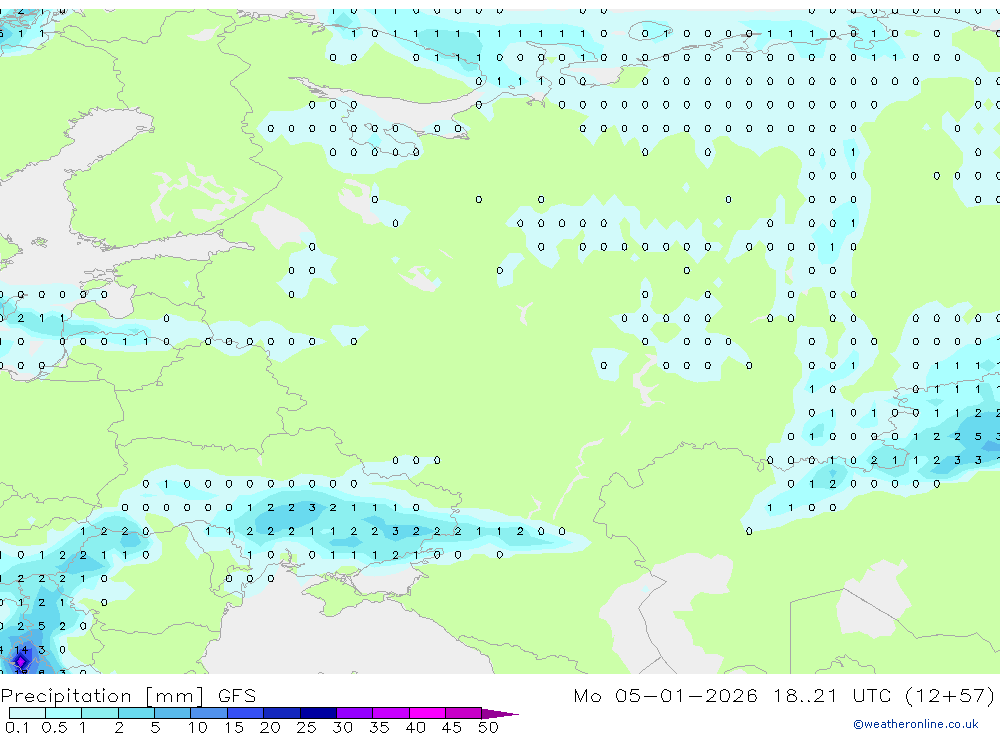The image size is (1000, 733).
Task: Click the legend label '10'
Action: click(198, 727)
